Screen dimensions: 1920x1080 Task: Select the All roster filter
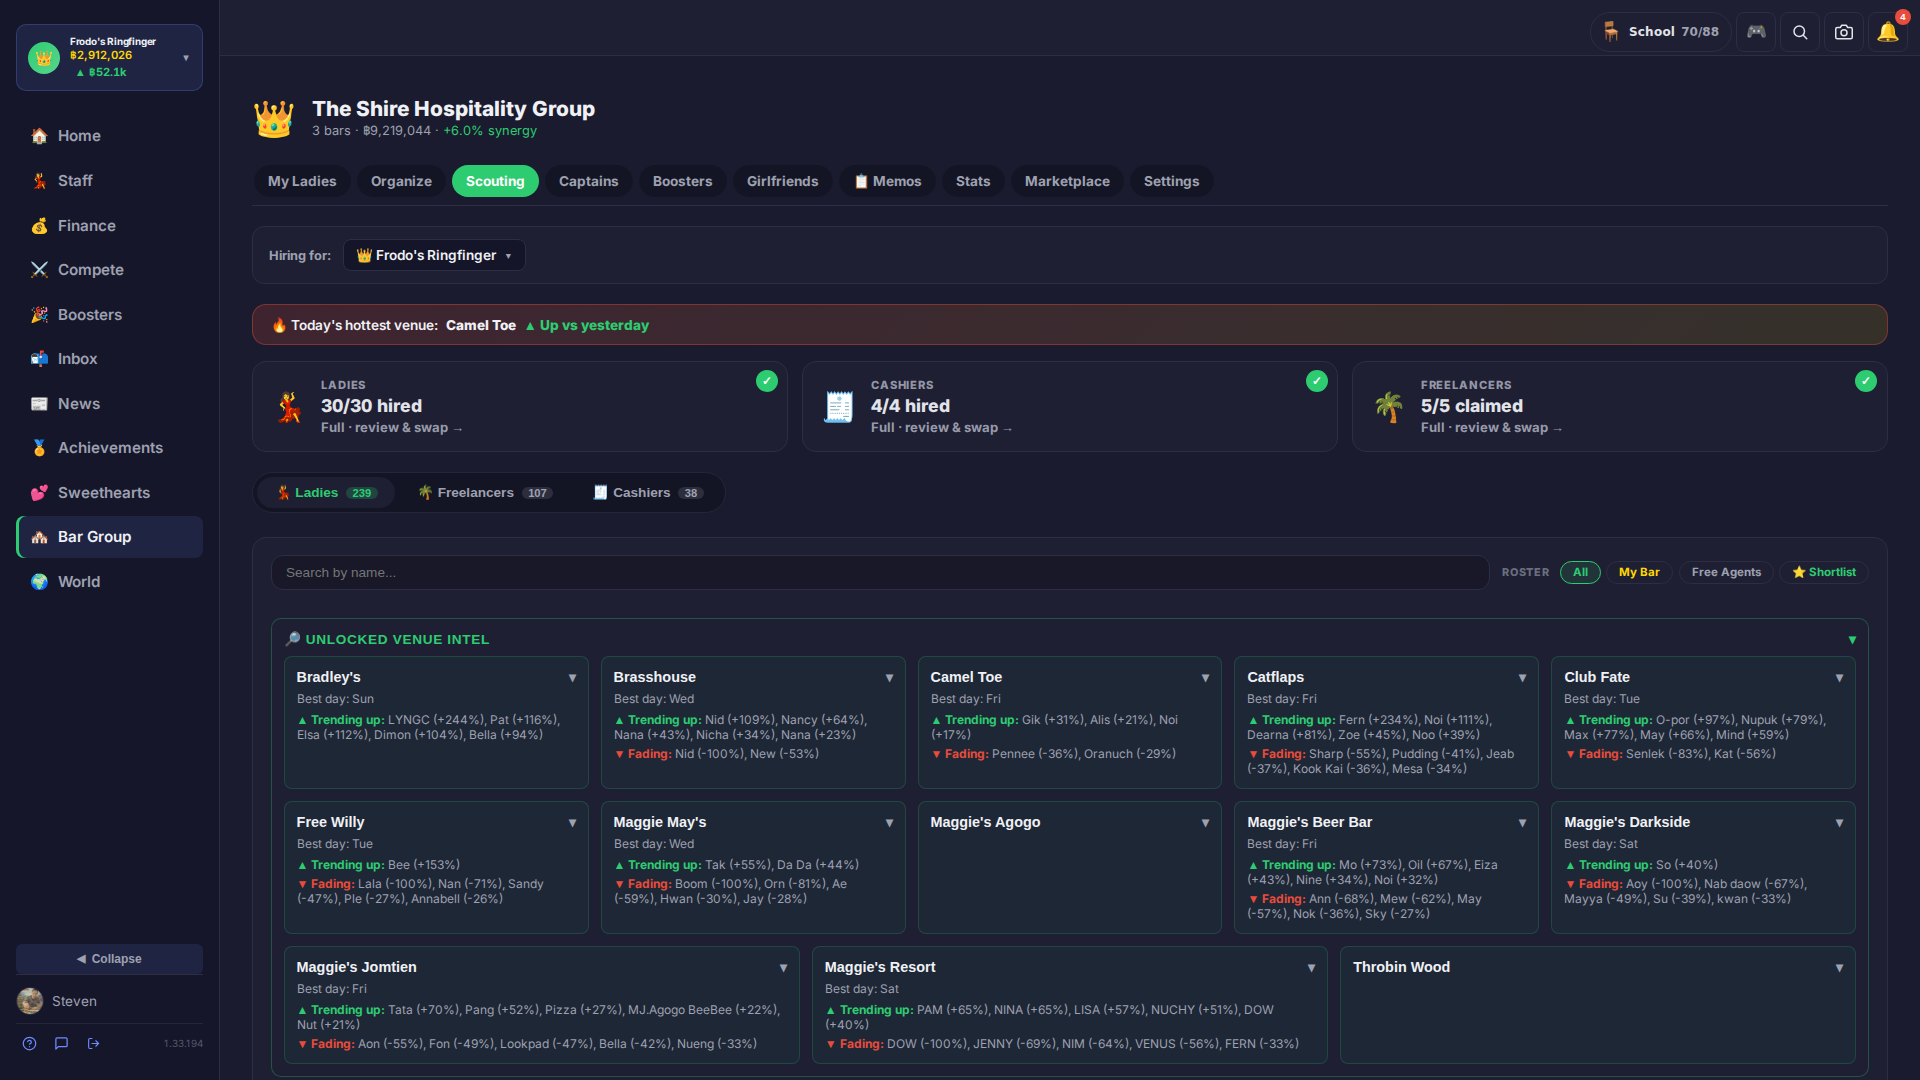click(1580, 572)
